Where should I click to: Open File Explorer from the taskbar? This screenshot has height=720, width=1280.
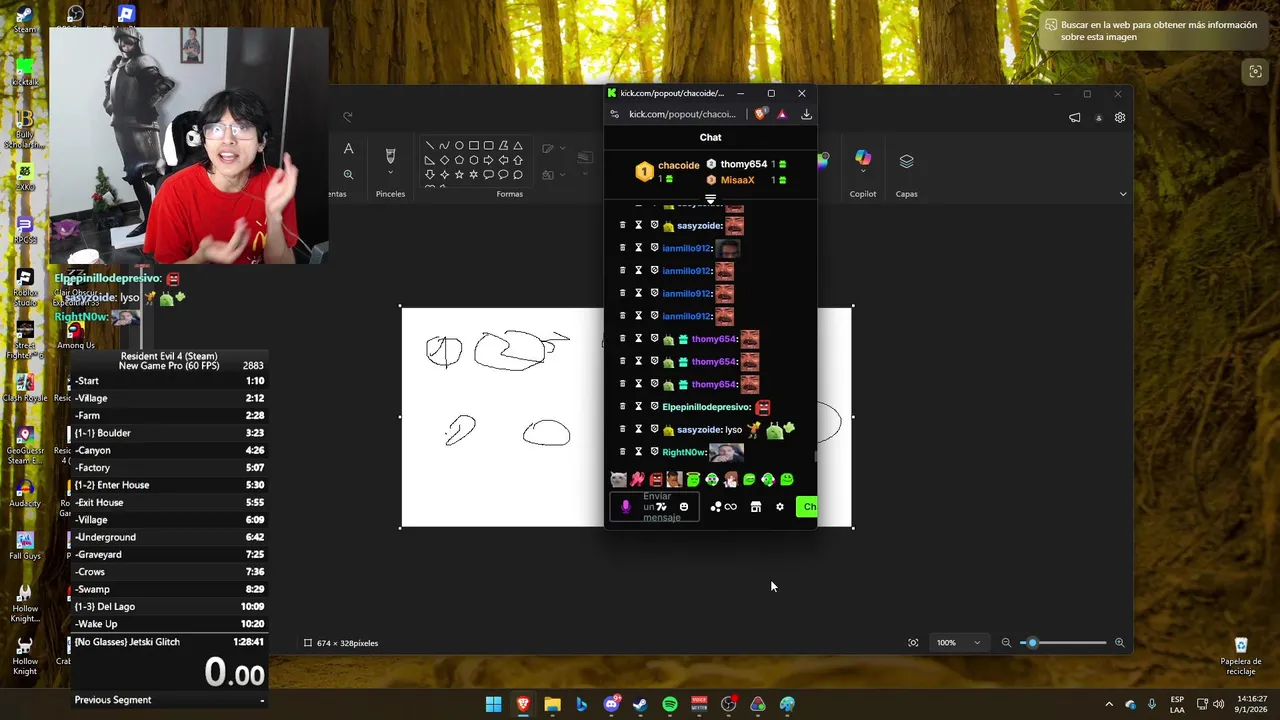(x=552, y=704)
